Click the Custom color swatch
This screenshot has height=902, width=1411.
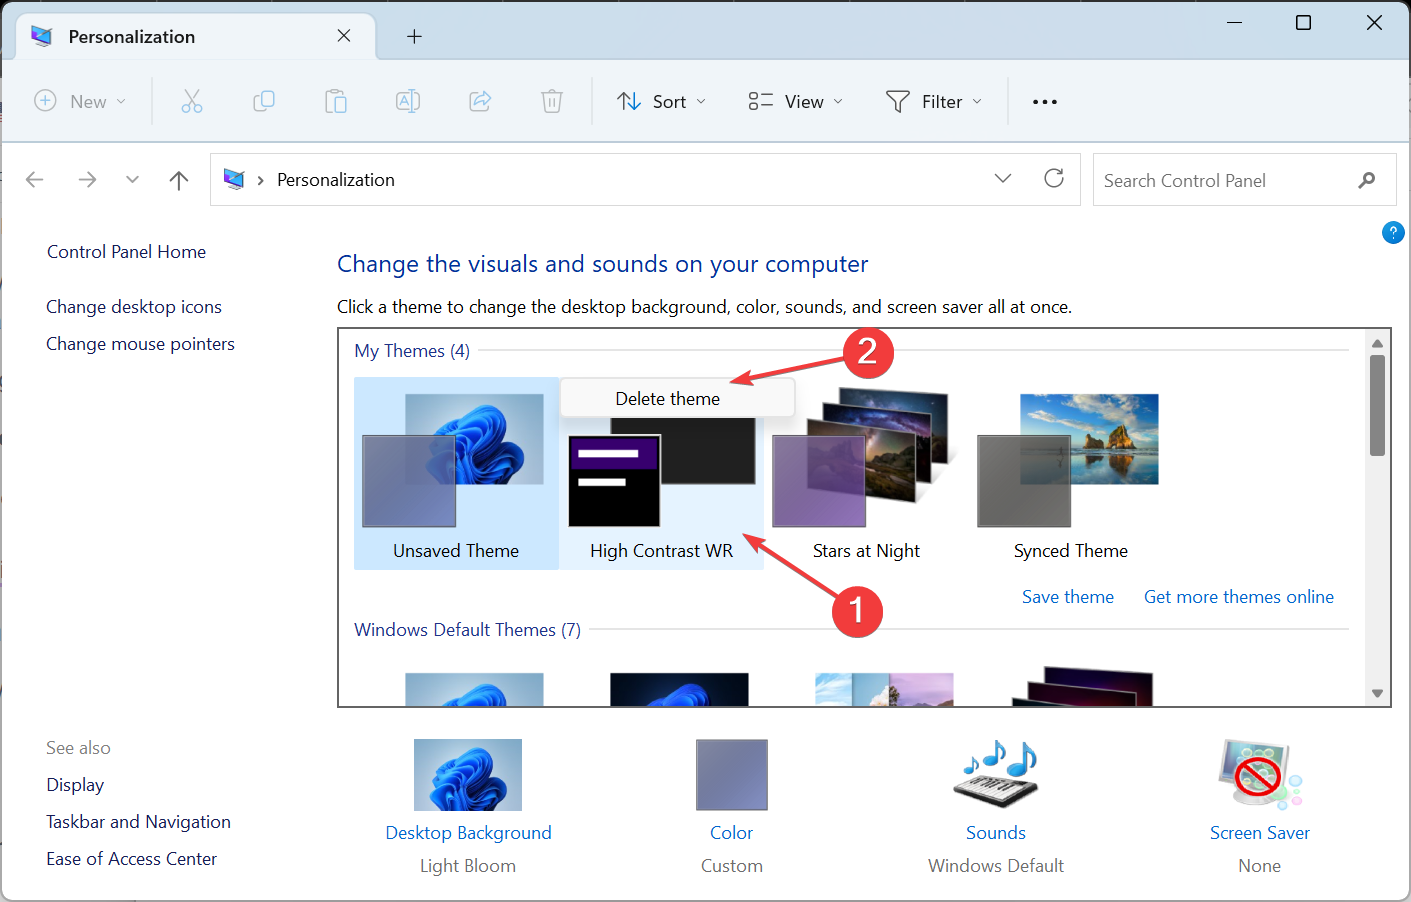731,774
